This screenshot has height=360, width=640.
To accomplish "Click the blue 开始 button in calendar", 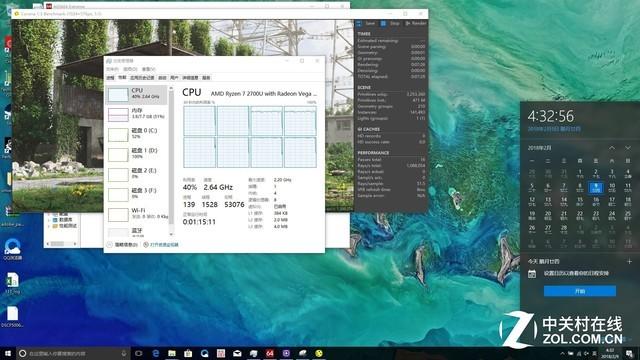I will click(x=580, y=291).
